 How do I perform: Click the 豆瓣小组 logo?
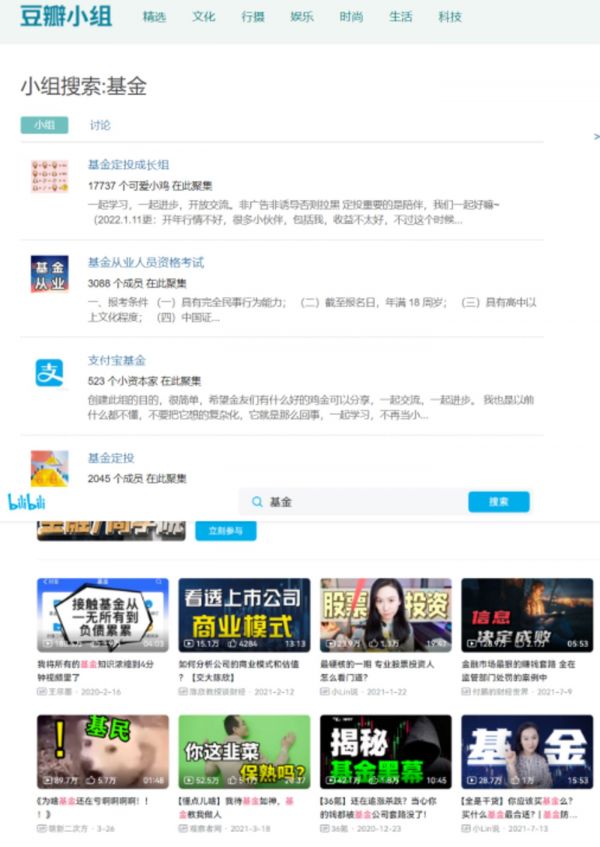66,17
